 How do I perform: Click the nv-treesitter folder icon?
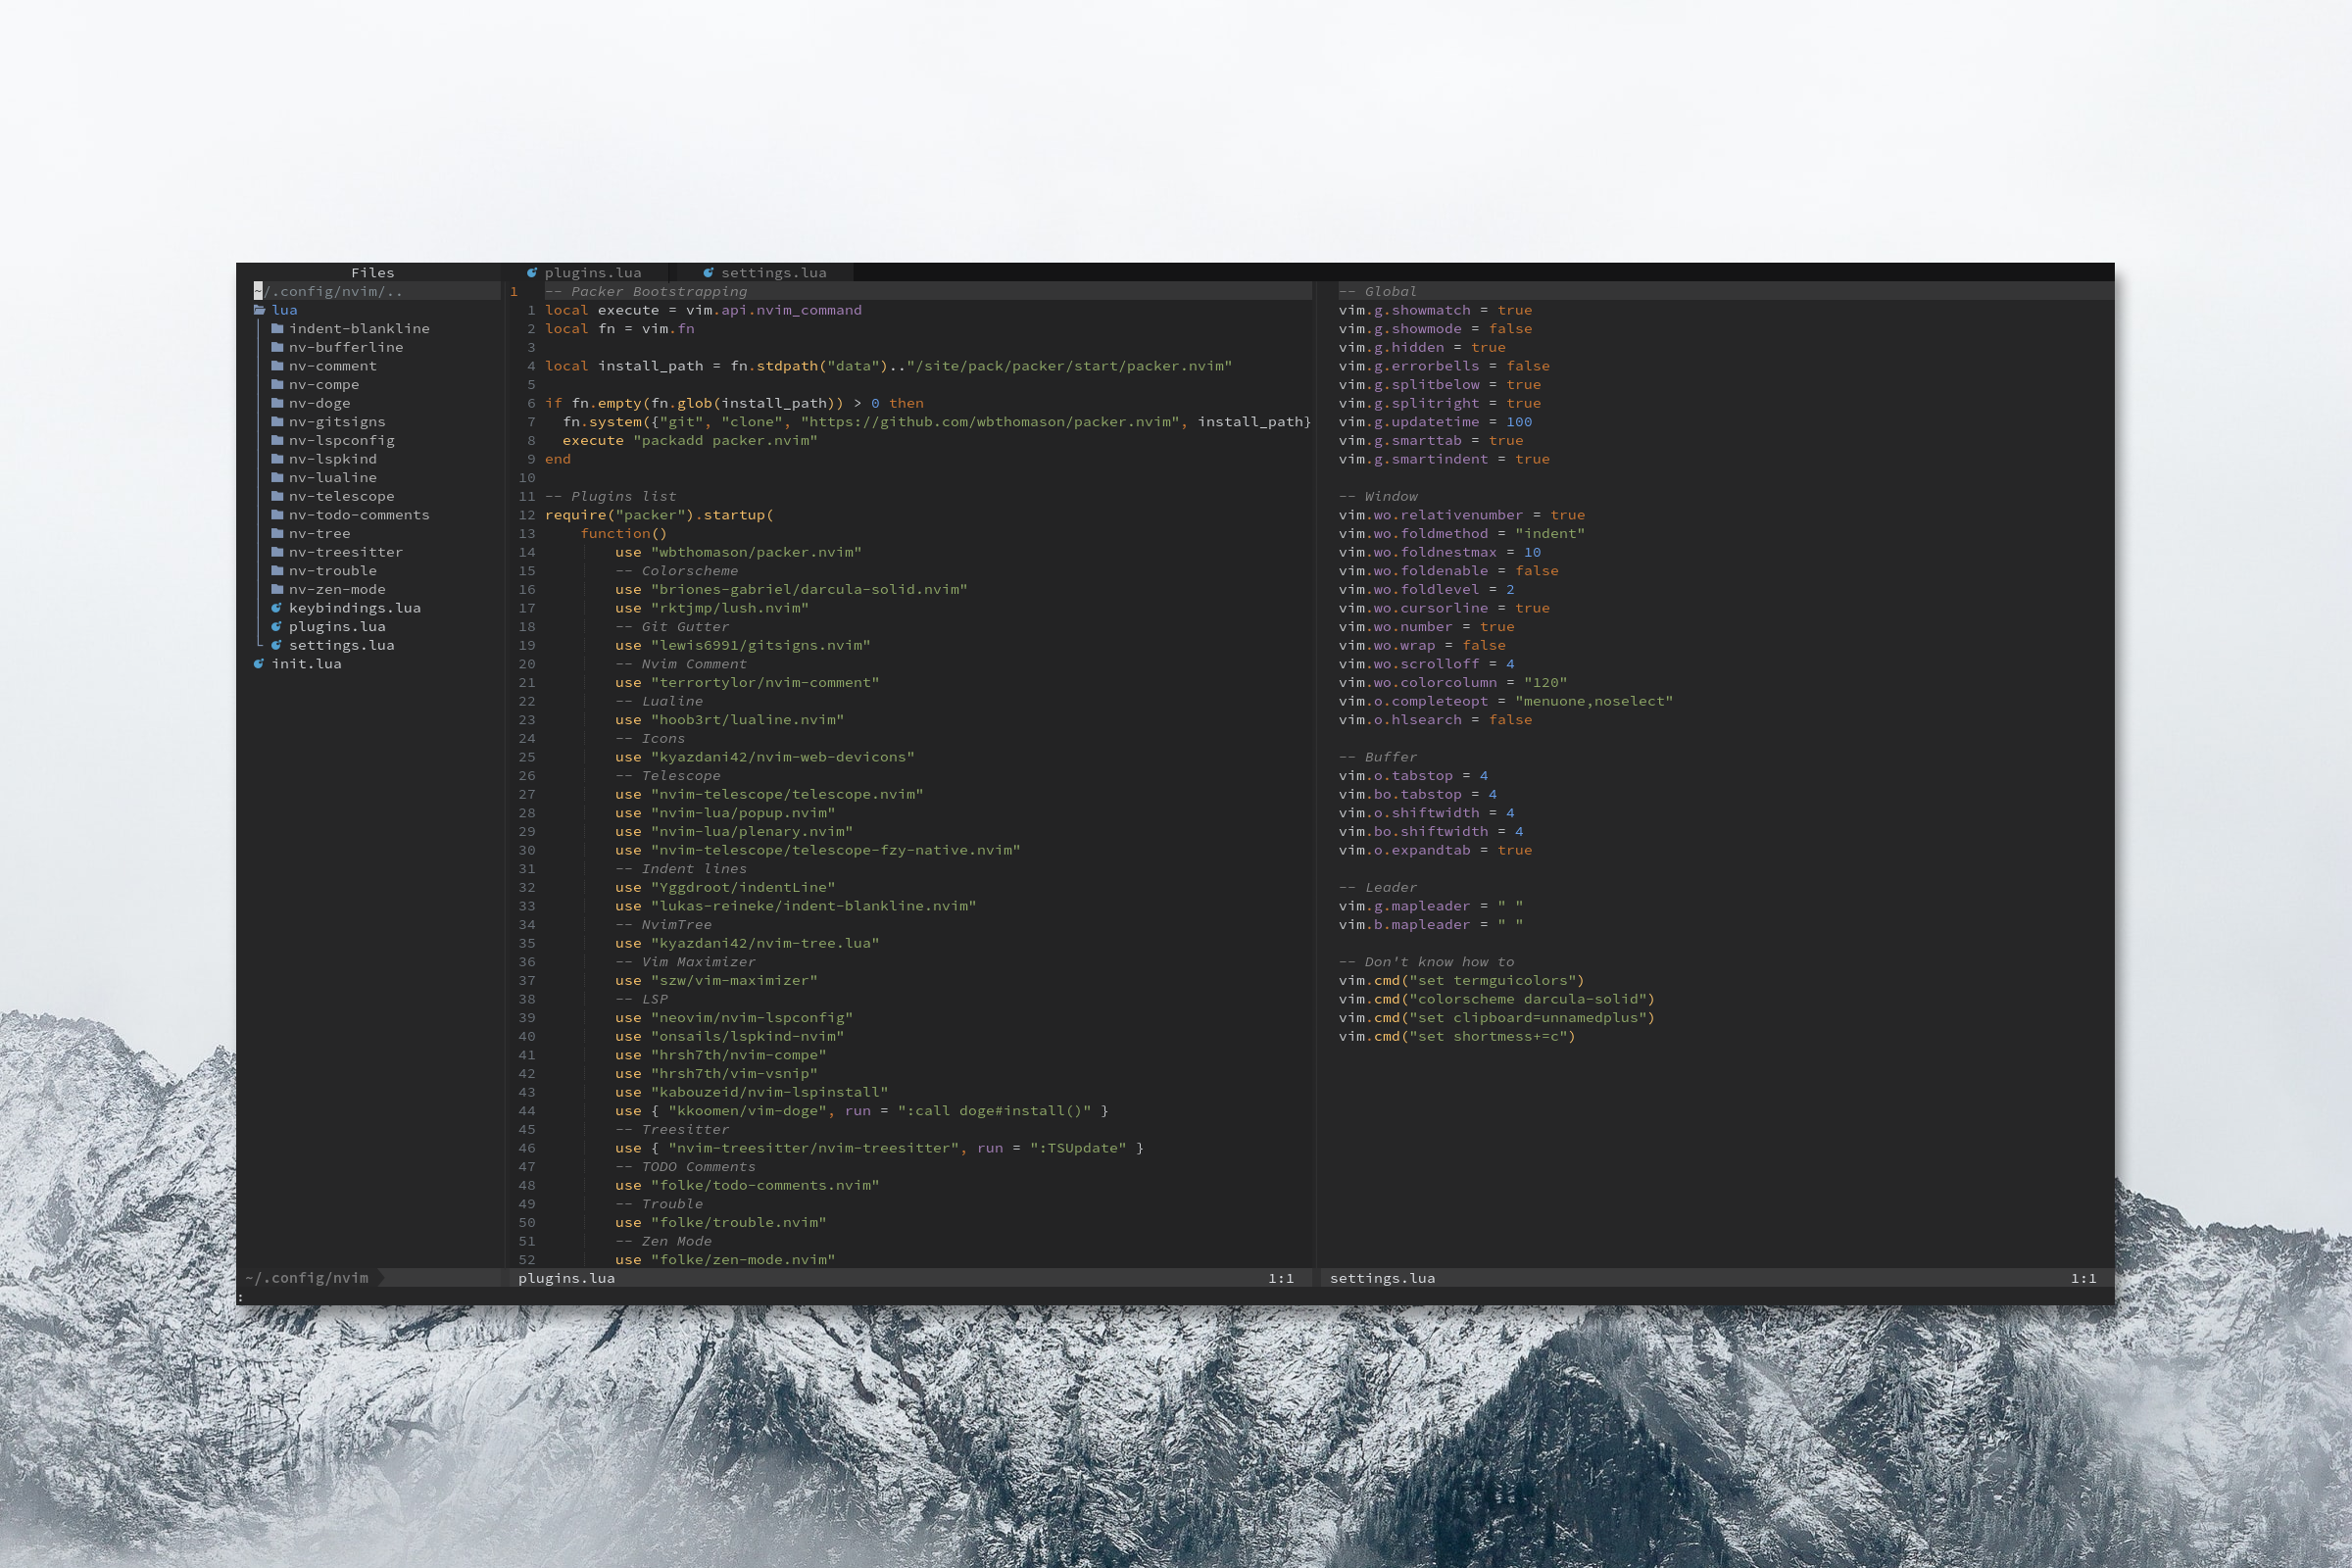click(x=278, y=552)
